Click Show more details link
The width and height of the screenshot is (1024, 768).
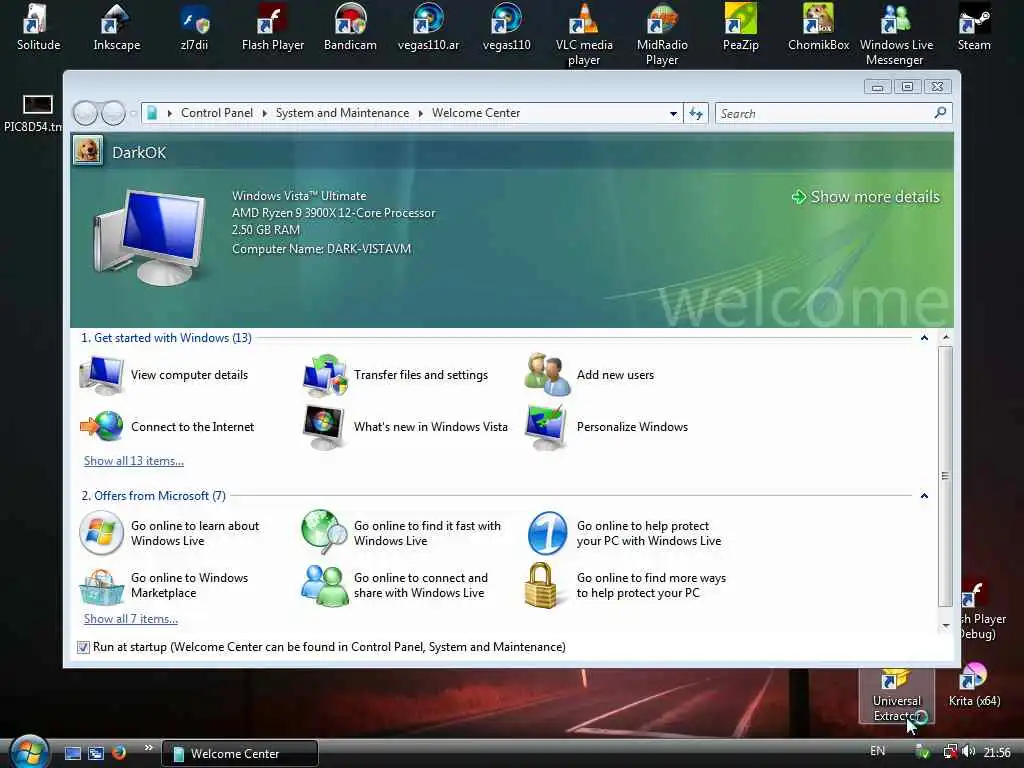[865, 197]
